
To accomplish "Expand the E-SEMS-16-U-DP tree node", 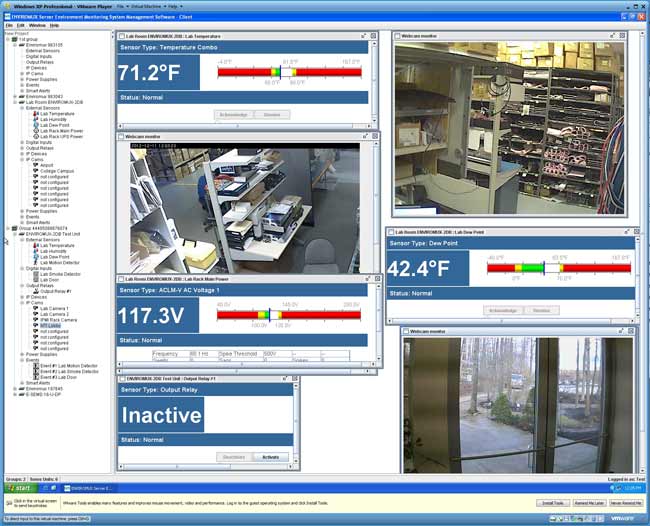I will click(14, 394).
